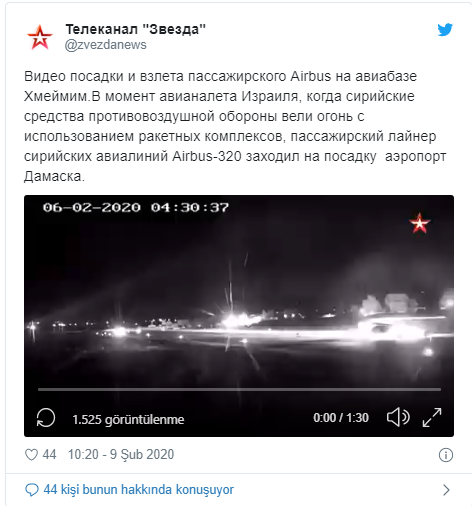472x506 pixels.
Task: Click the 0:00 / 1:30 time display
Action: pyautogui.click(x=341, y=418)
